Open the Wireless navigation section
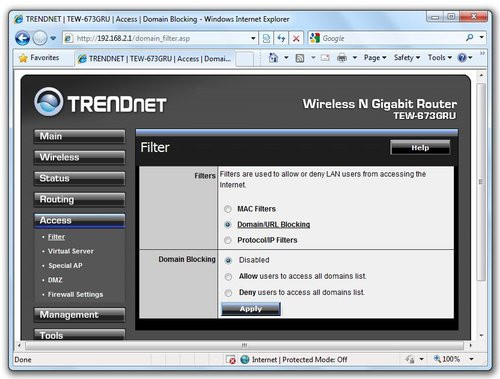 [79, 157]
